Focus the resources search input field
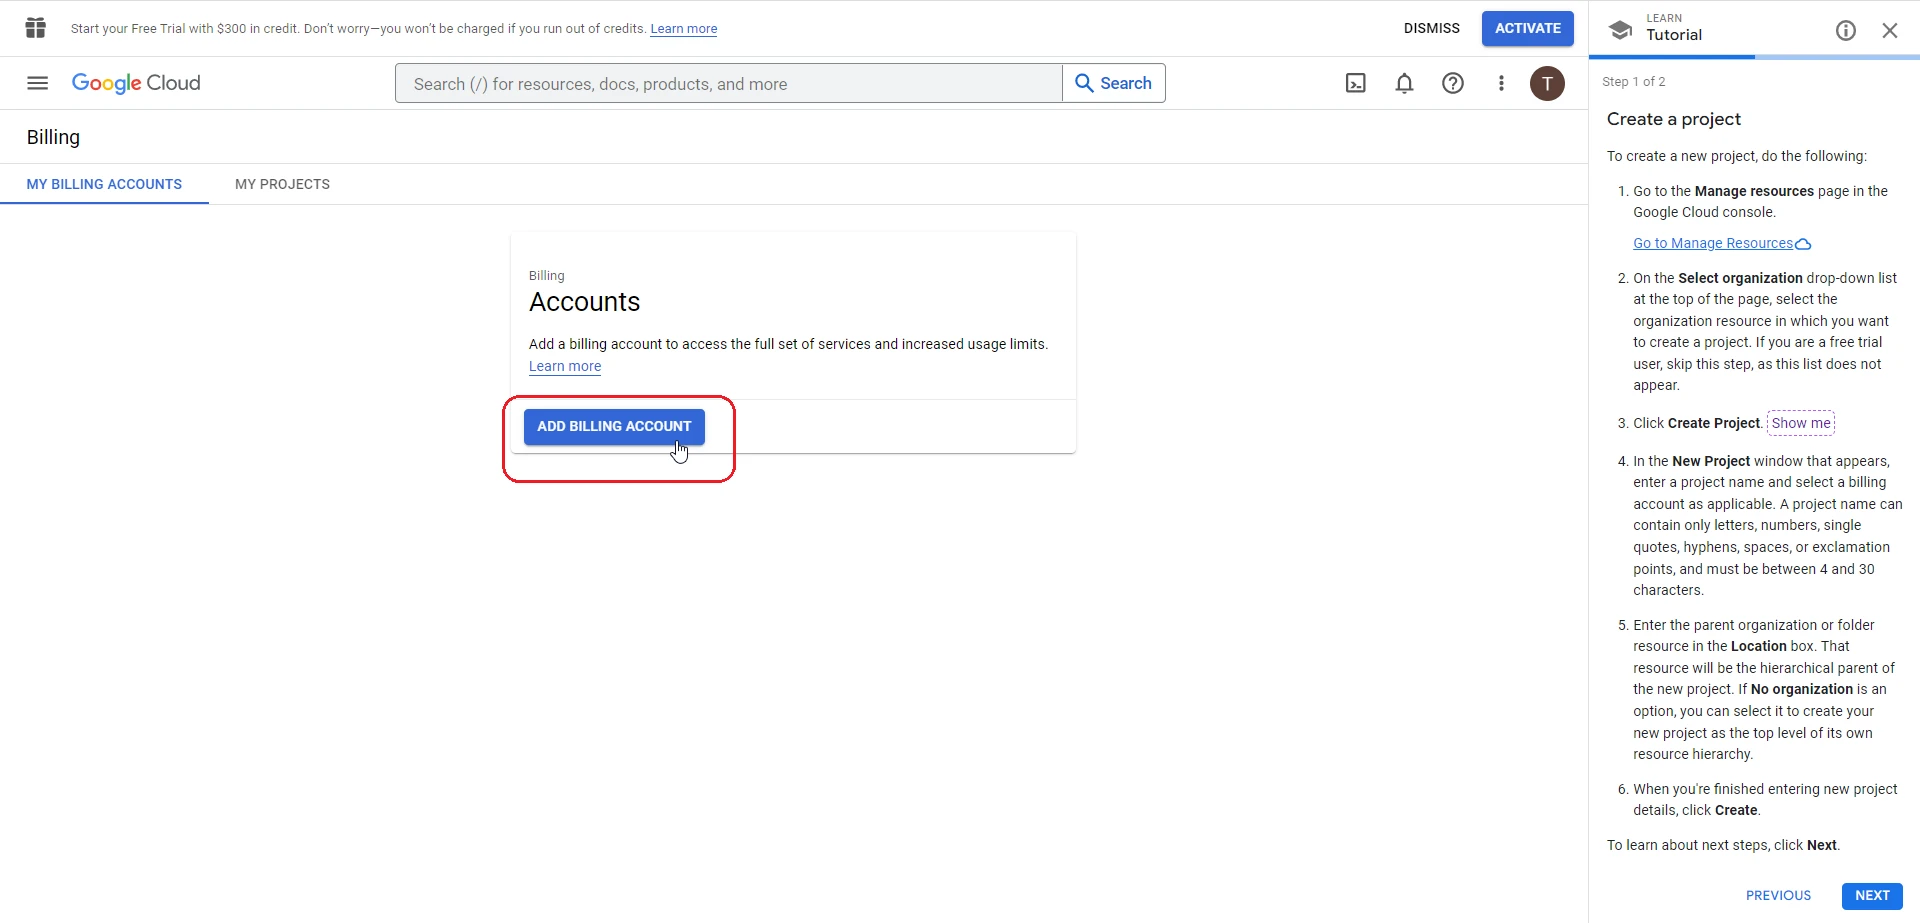The image size is (1920, 923). pos(728,83)
